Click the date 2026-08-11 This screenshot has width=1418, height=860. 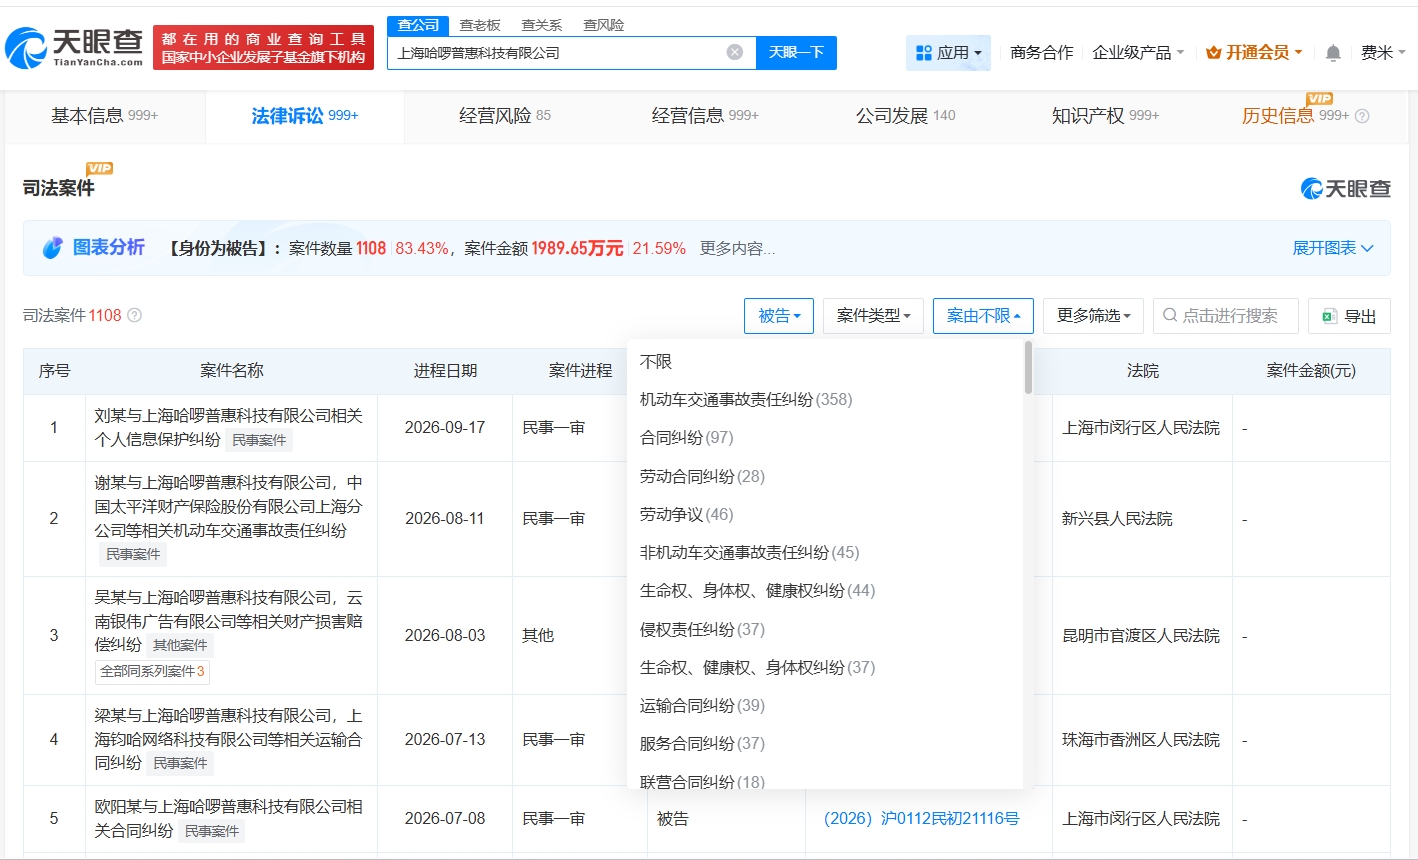[445, 519]
